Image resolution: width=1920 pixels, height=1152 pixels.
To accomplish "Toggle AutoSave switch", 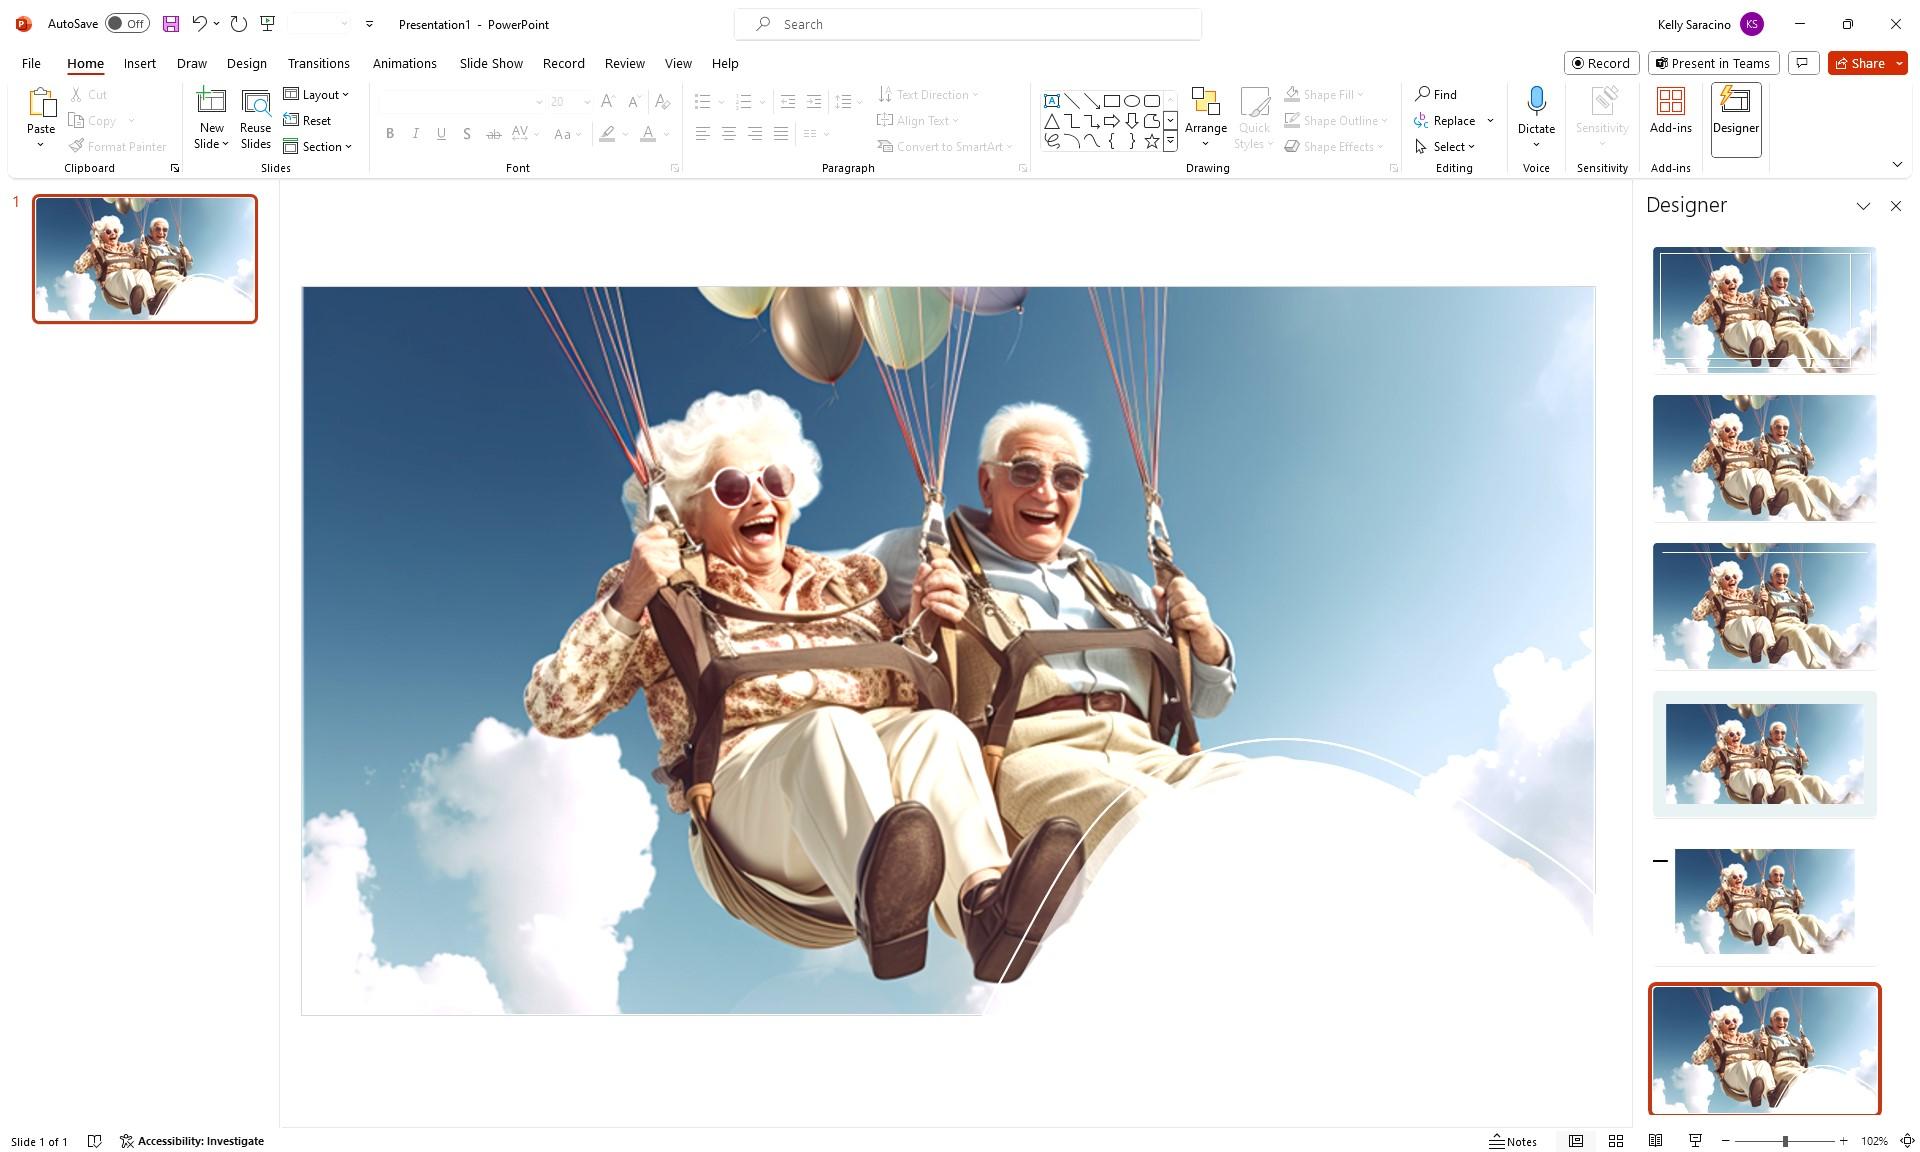I will point(127,24).
